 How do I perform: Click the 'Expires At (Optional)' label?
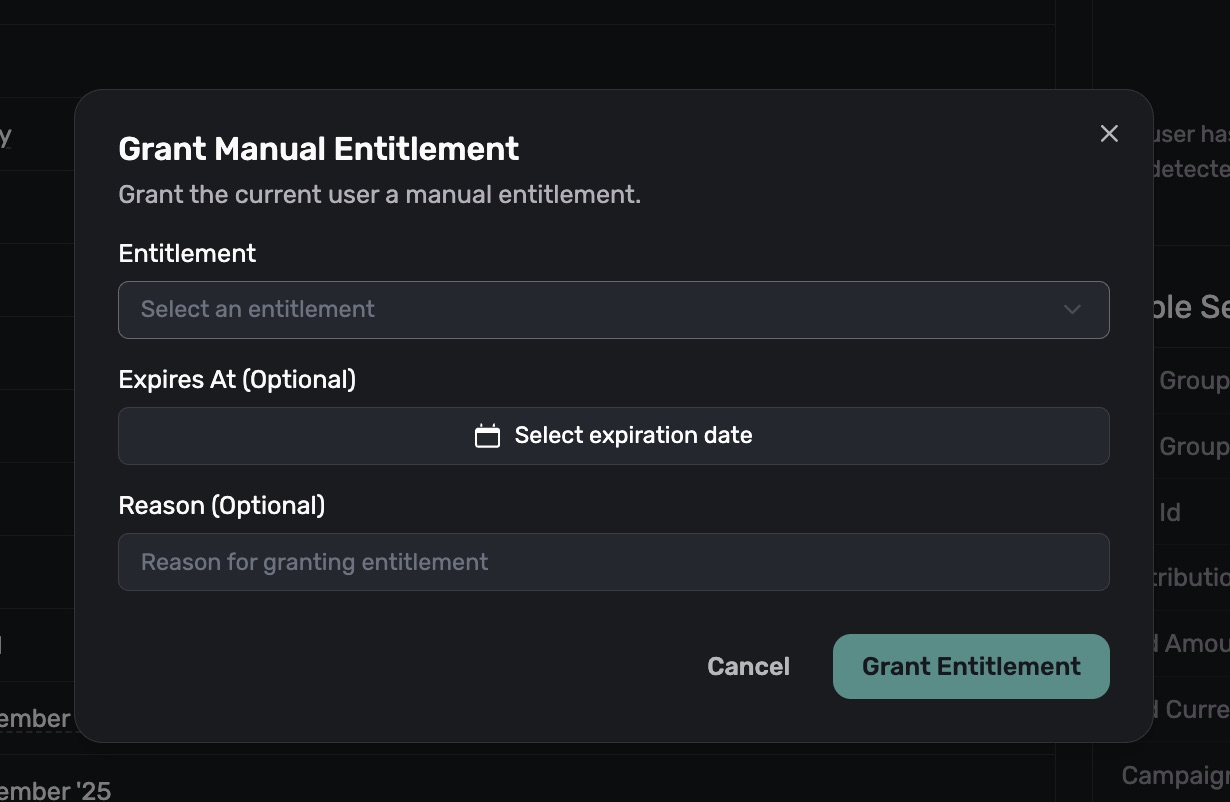pos(237,380)
